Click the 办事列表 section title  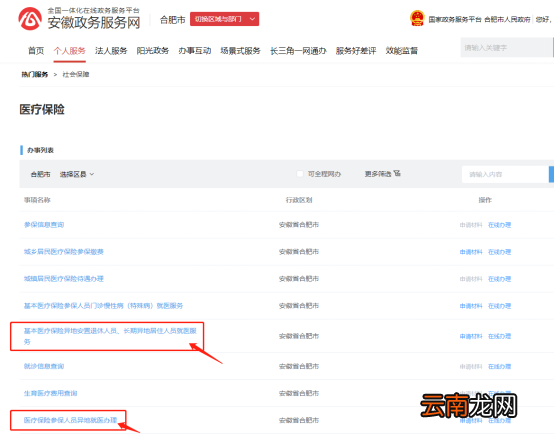(40, 150)
